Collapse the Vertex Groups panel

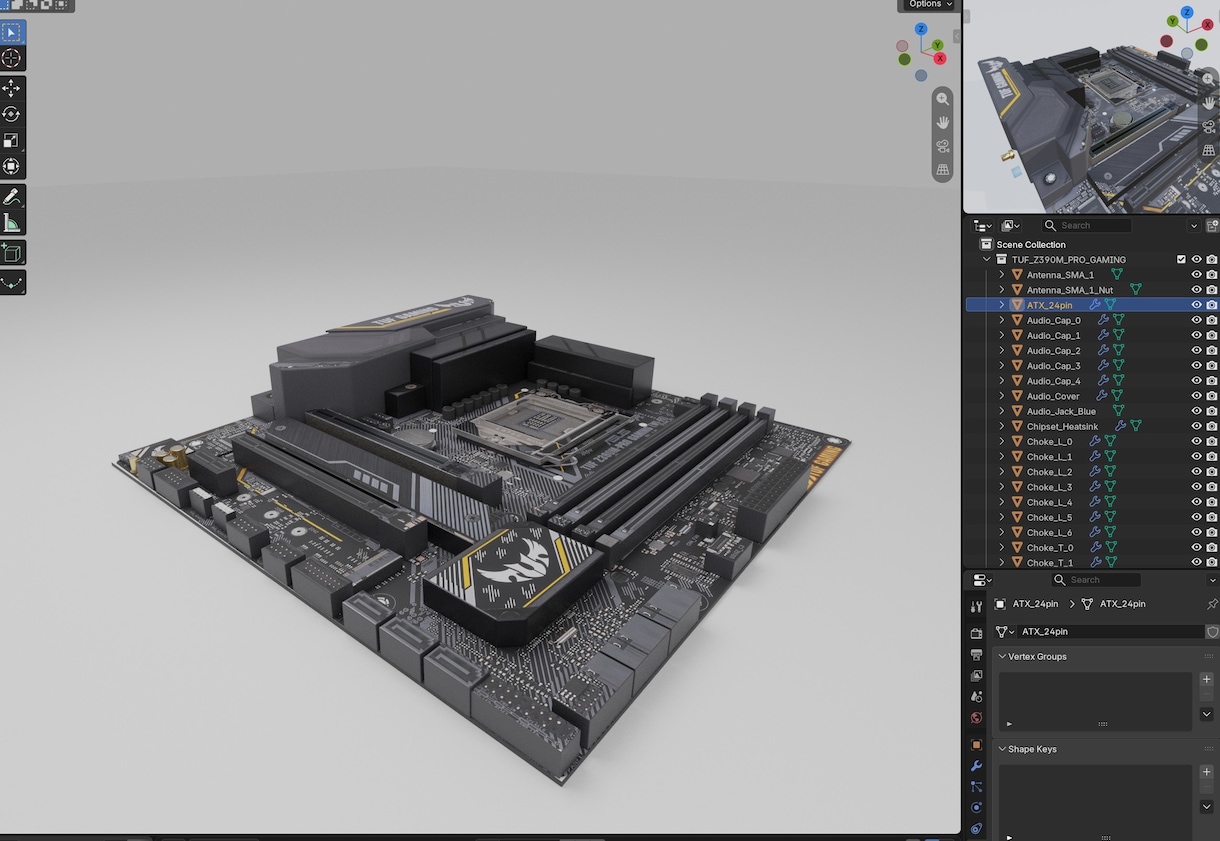coord(1003,657)
